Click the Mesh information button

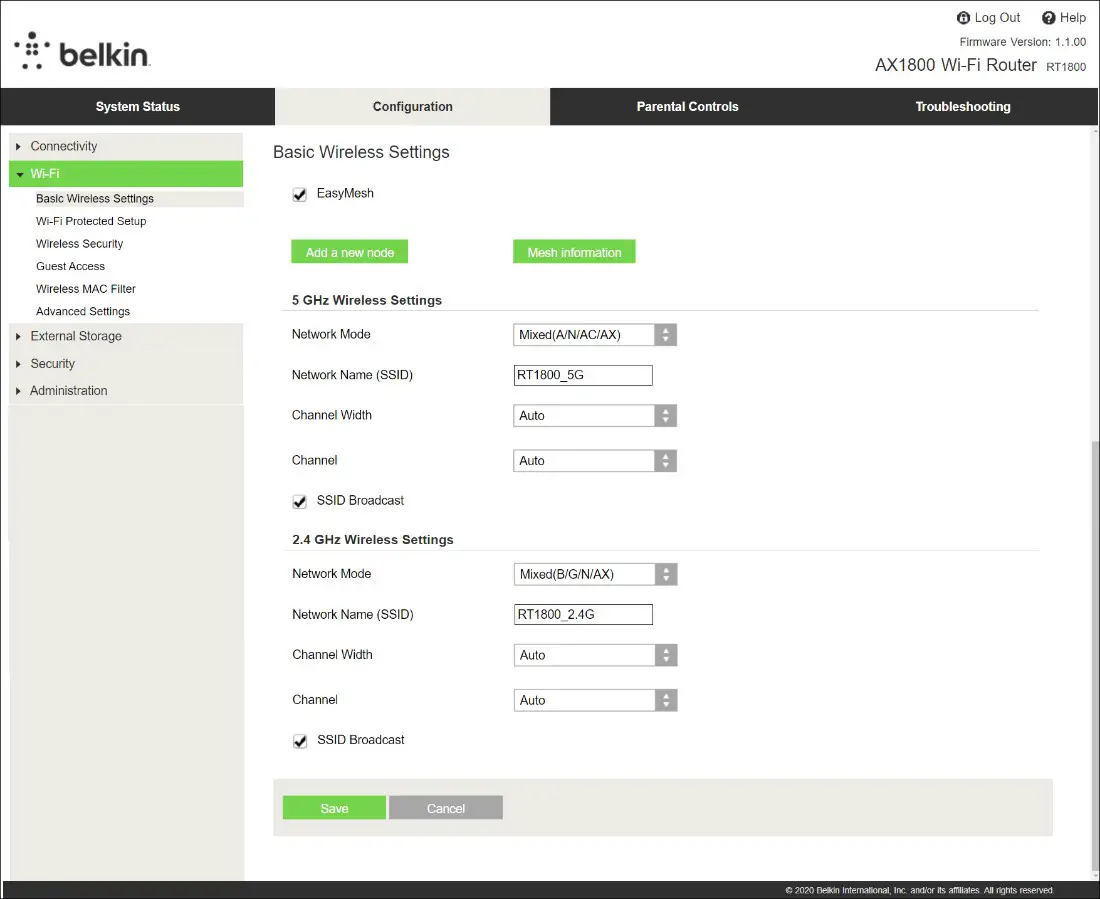[574, 252]
